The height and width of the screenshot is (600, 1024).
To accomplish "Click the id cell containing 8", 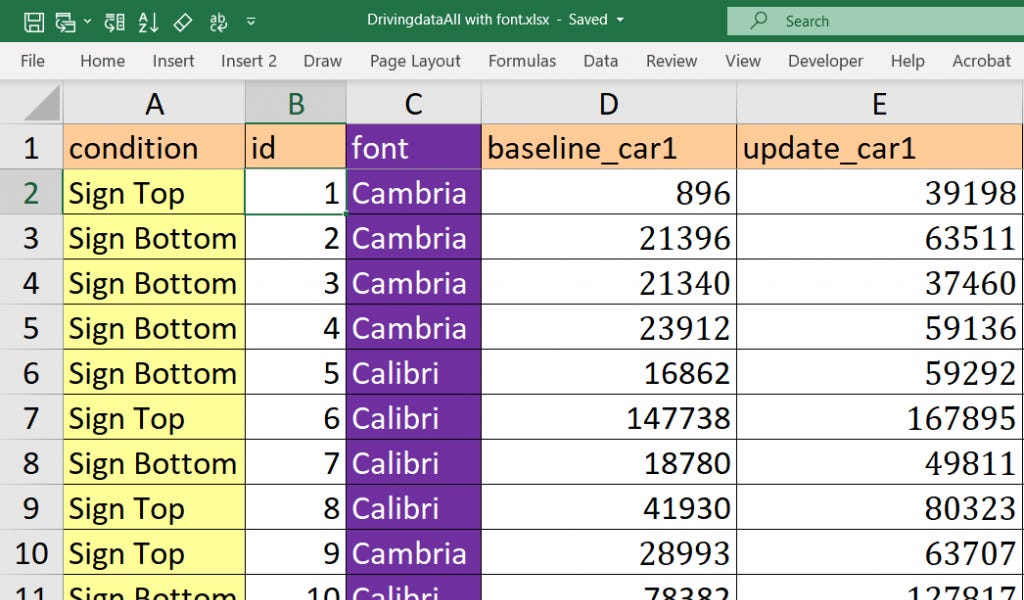I will [x=296, y=508].
